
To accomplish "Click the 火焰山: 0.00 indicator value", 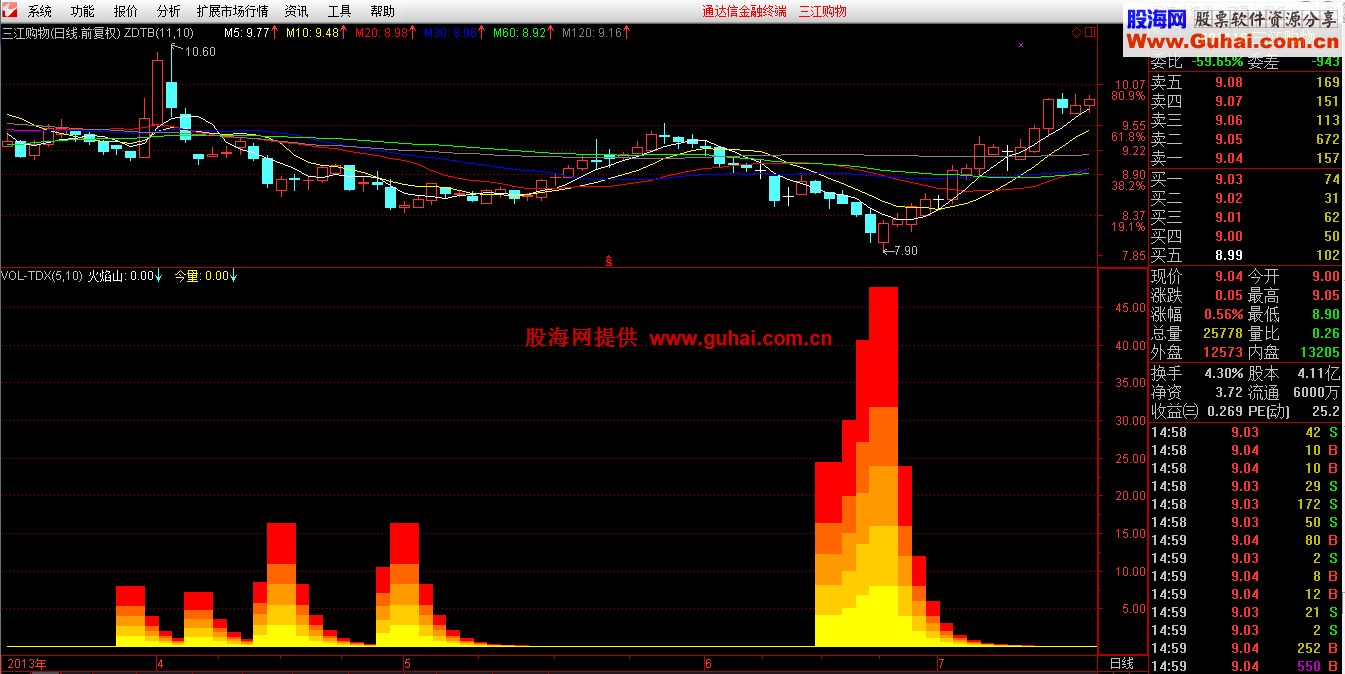I will (x=120, y=275).
